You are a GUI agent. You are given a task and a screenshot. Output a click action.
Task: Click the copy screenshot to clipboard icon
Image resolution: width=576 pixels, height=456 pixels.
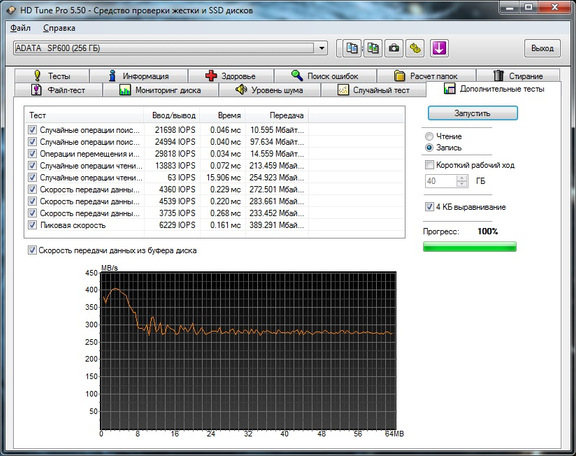tap(373, 48)
